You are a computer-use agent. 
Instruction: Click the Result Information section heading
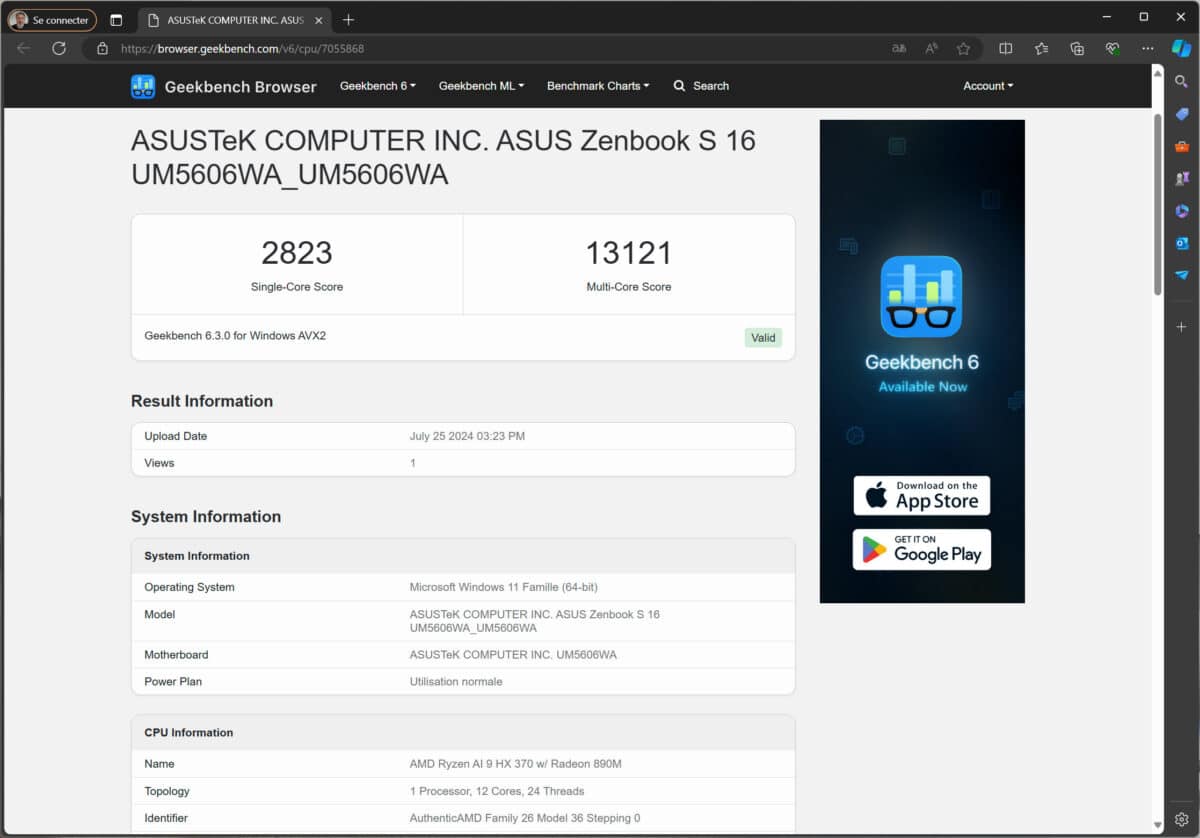(202, 401)
